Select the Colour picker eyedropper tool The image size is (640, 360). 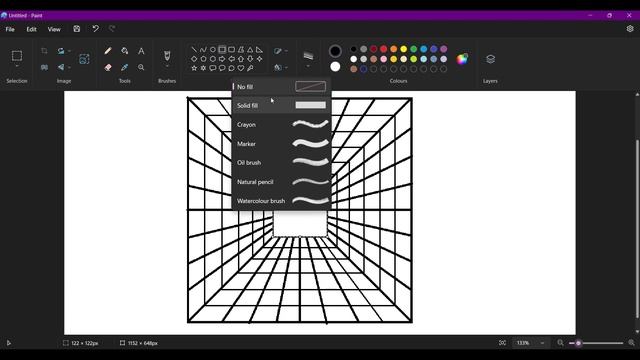point(124,67)
